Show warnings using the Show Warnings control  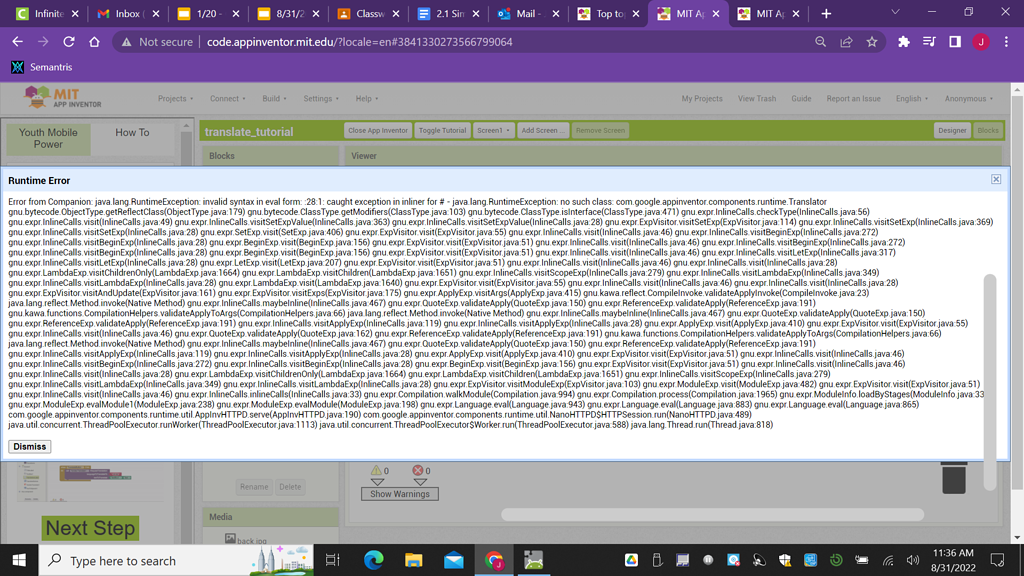coord(400,493)
